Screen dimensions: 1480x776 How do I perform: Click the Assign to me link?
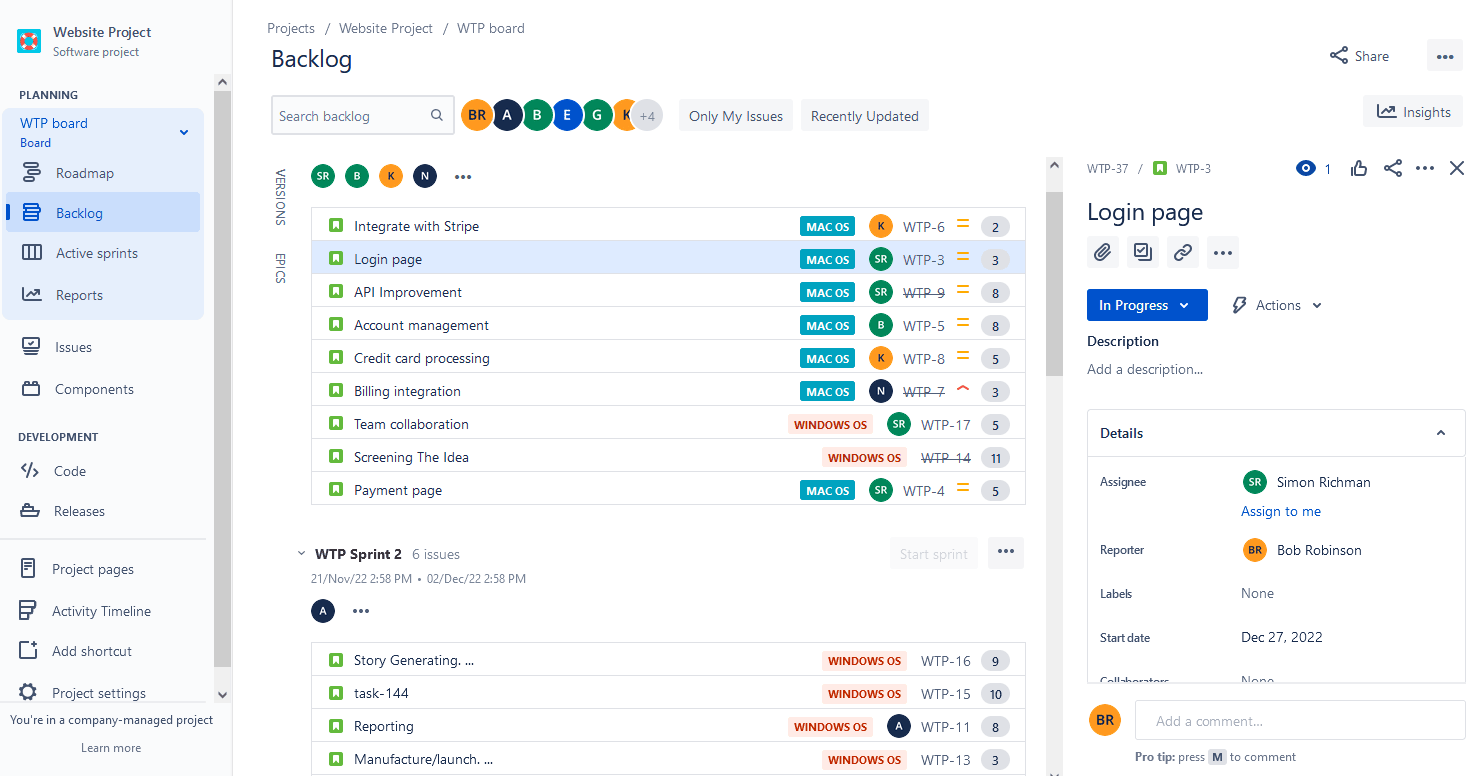1281,511
